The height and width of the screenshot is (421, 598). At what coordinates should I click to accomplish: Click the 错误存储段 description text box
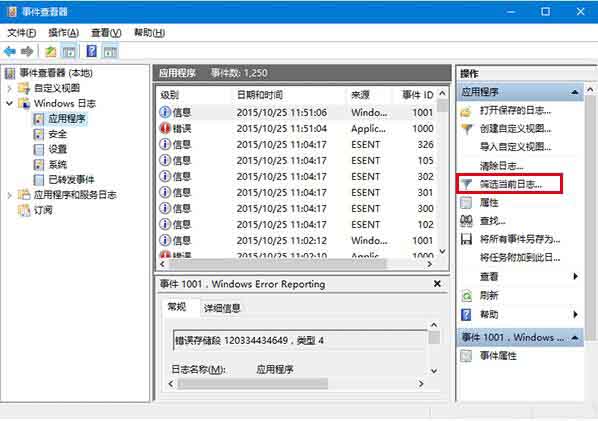[300, 340]
